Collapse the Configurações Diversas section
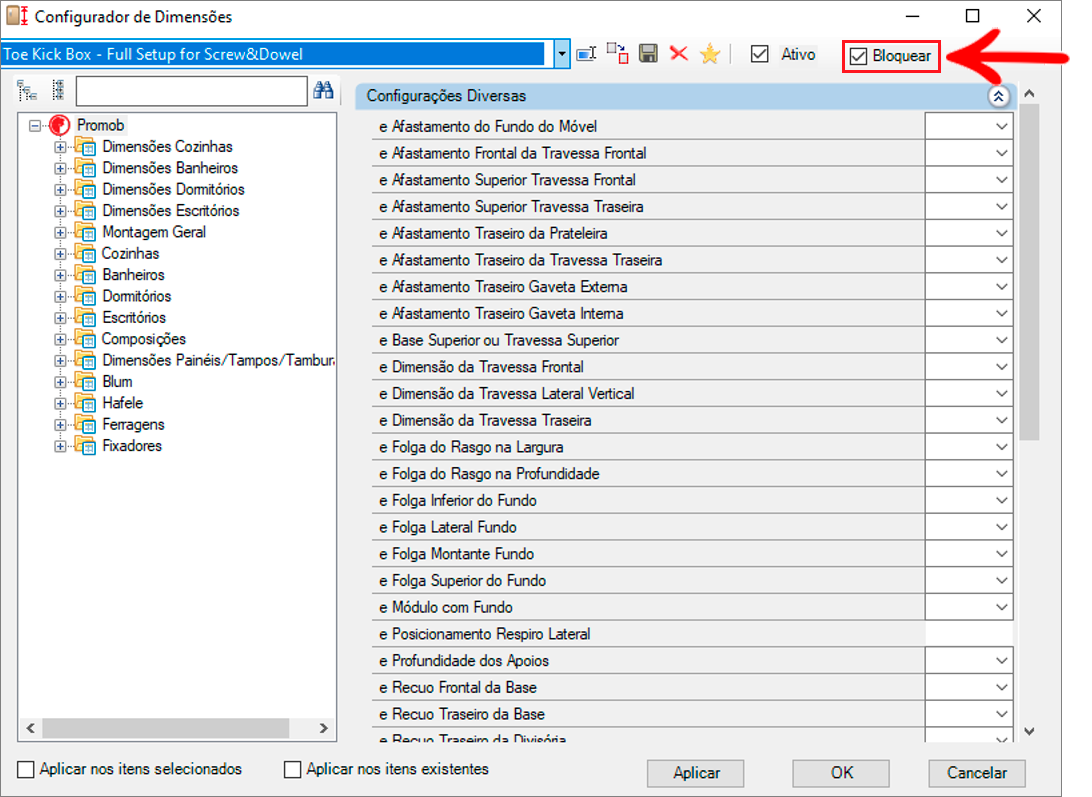Viewport: 1092px width, 797px height. 998,96
